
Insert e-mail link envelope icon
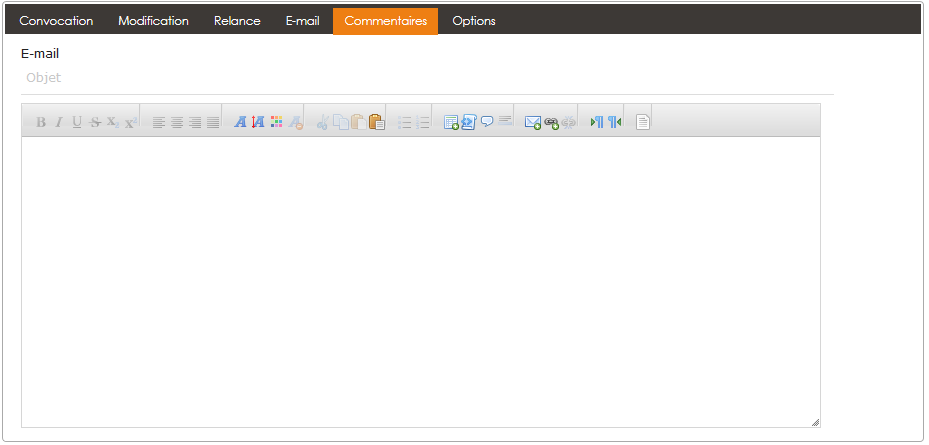(533, 122)
